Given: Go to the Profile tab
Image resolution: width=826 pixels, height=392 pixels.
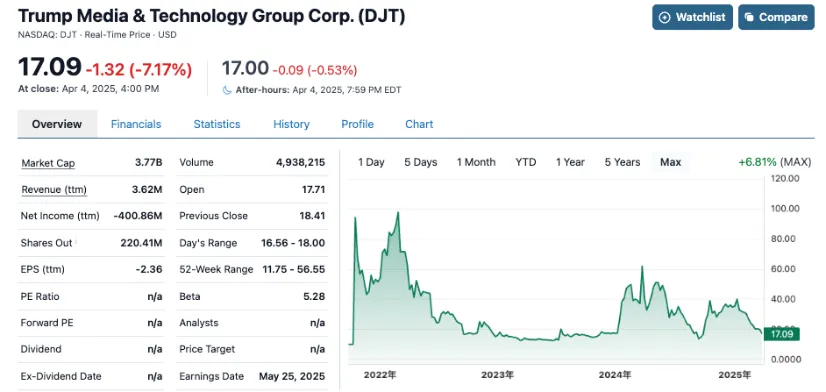Looking at the screenshot, I should [358, 124].
